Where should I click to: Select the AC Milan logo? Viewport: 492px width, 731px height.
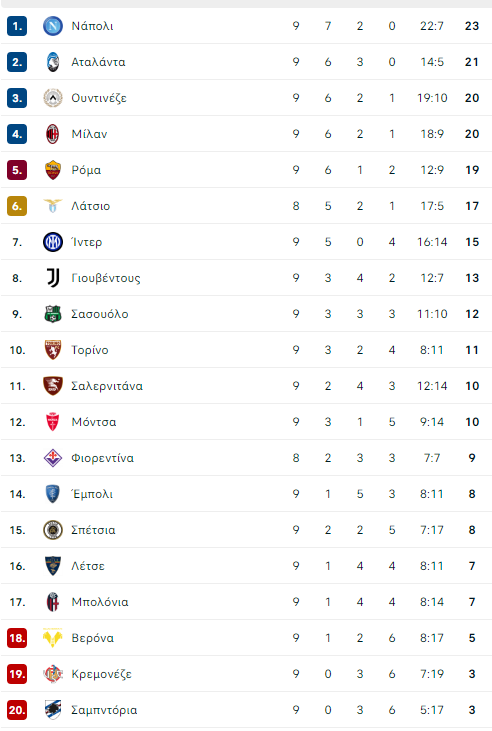tap(53, 134)
